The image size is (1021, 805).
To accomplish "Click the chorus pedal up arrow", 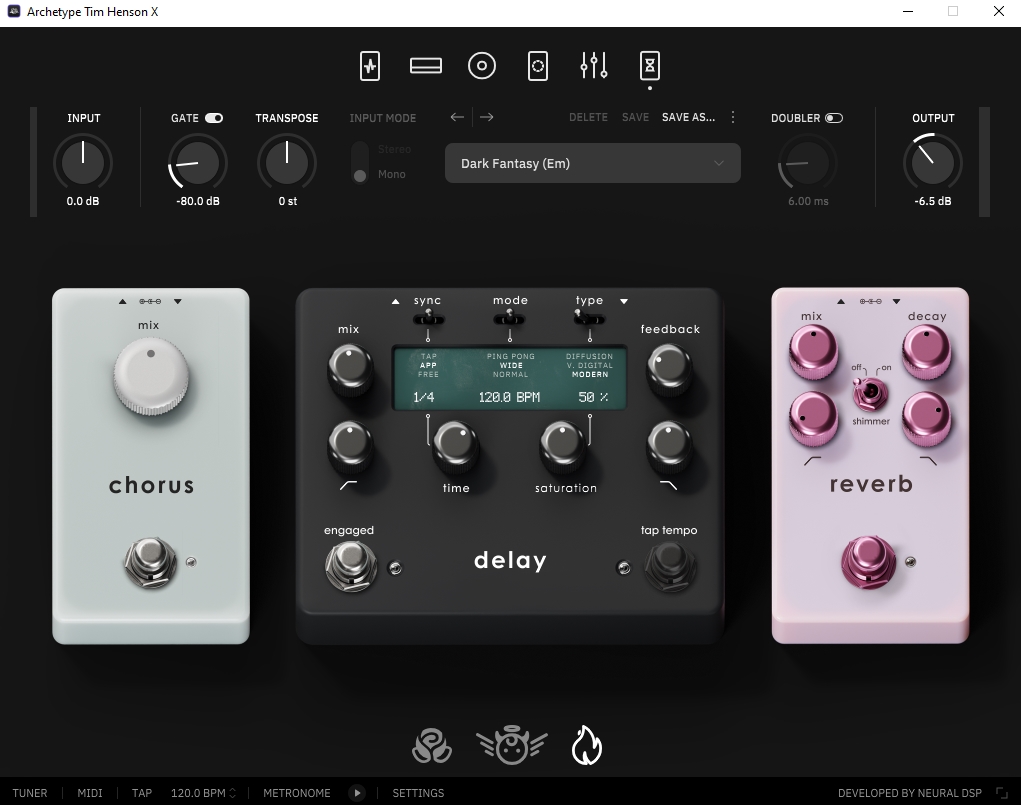I will 122,302.
